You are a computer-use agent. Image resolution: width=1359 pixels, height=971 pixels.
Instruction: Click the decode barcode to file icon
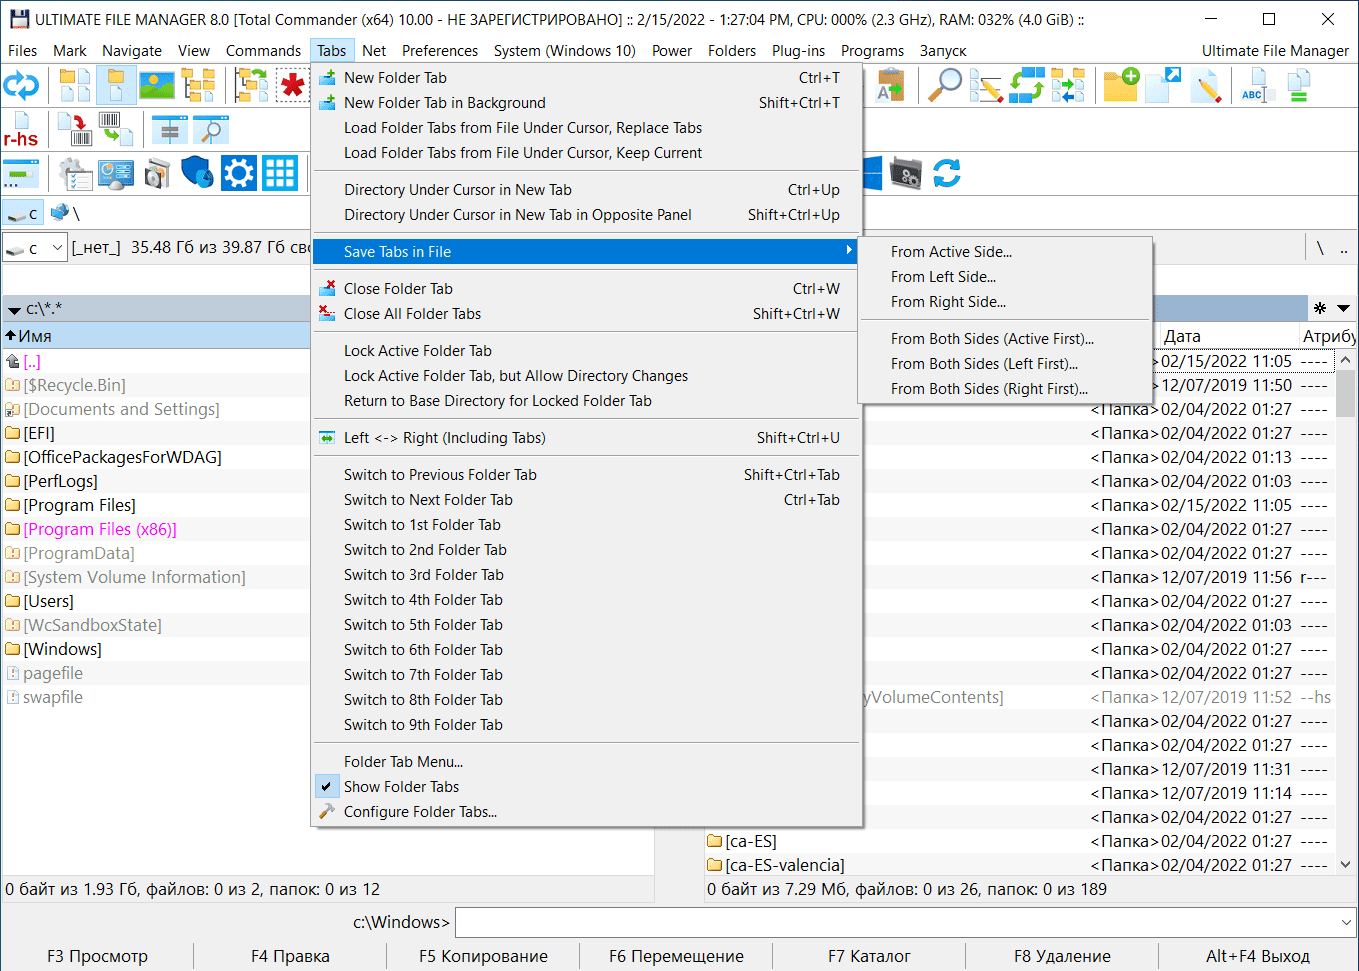(x=115, y=130)
